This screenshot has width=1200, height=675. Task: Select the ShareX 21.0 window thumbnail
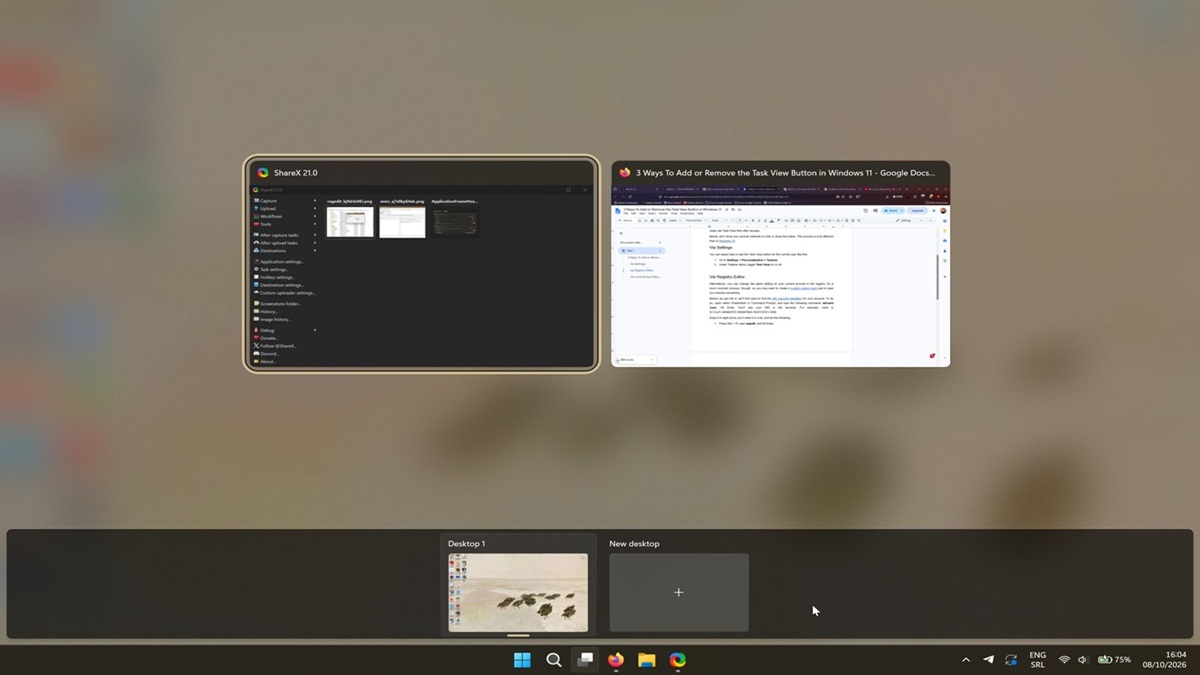point(421,264)
